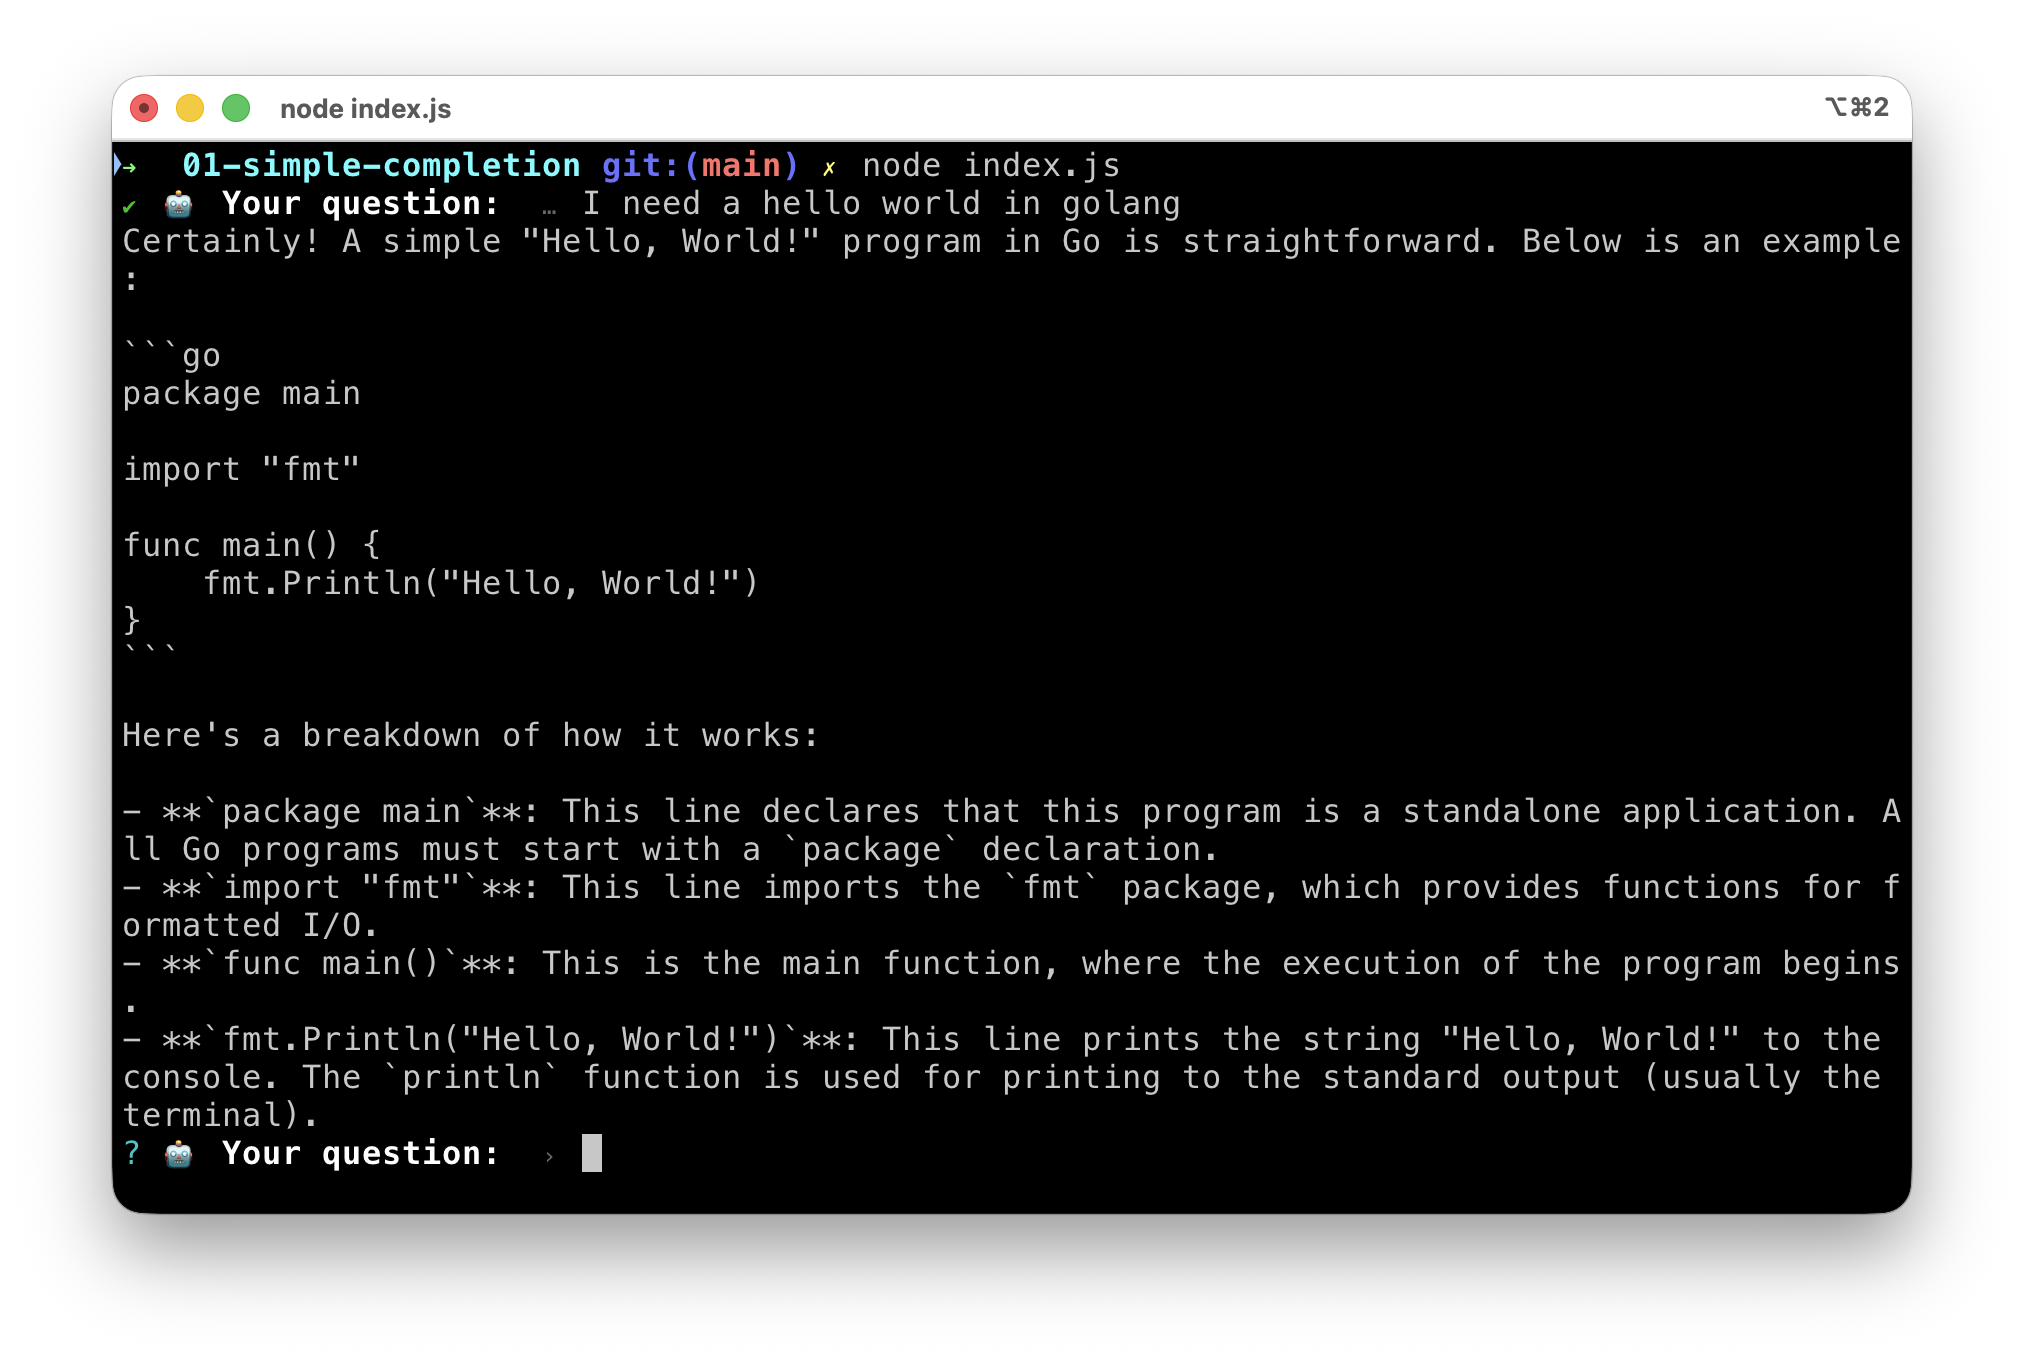The image size is (2024, 1362).
Task: Click the 'Here's a breakdown of how it works' line
Action: click(x=470, y=735)
